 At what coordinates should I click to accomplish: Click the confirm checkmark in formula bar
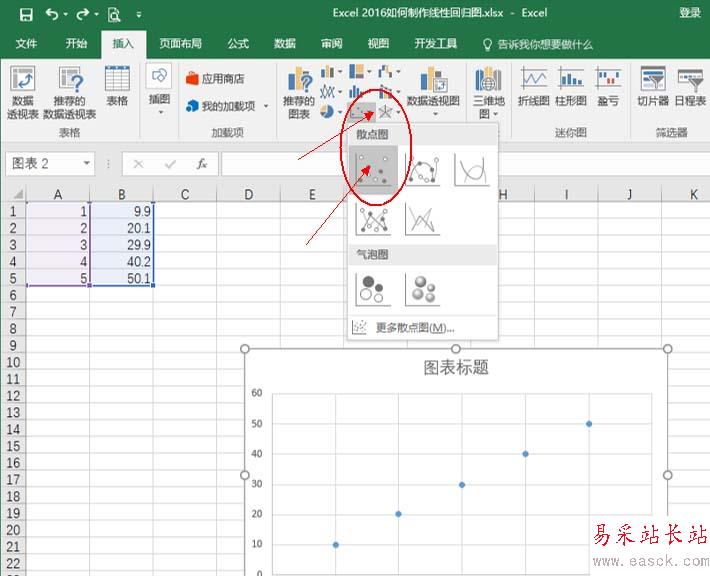(170, 164)
